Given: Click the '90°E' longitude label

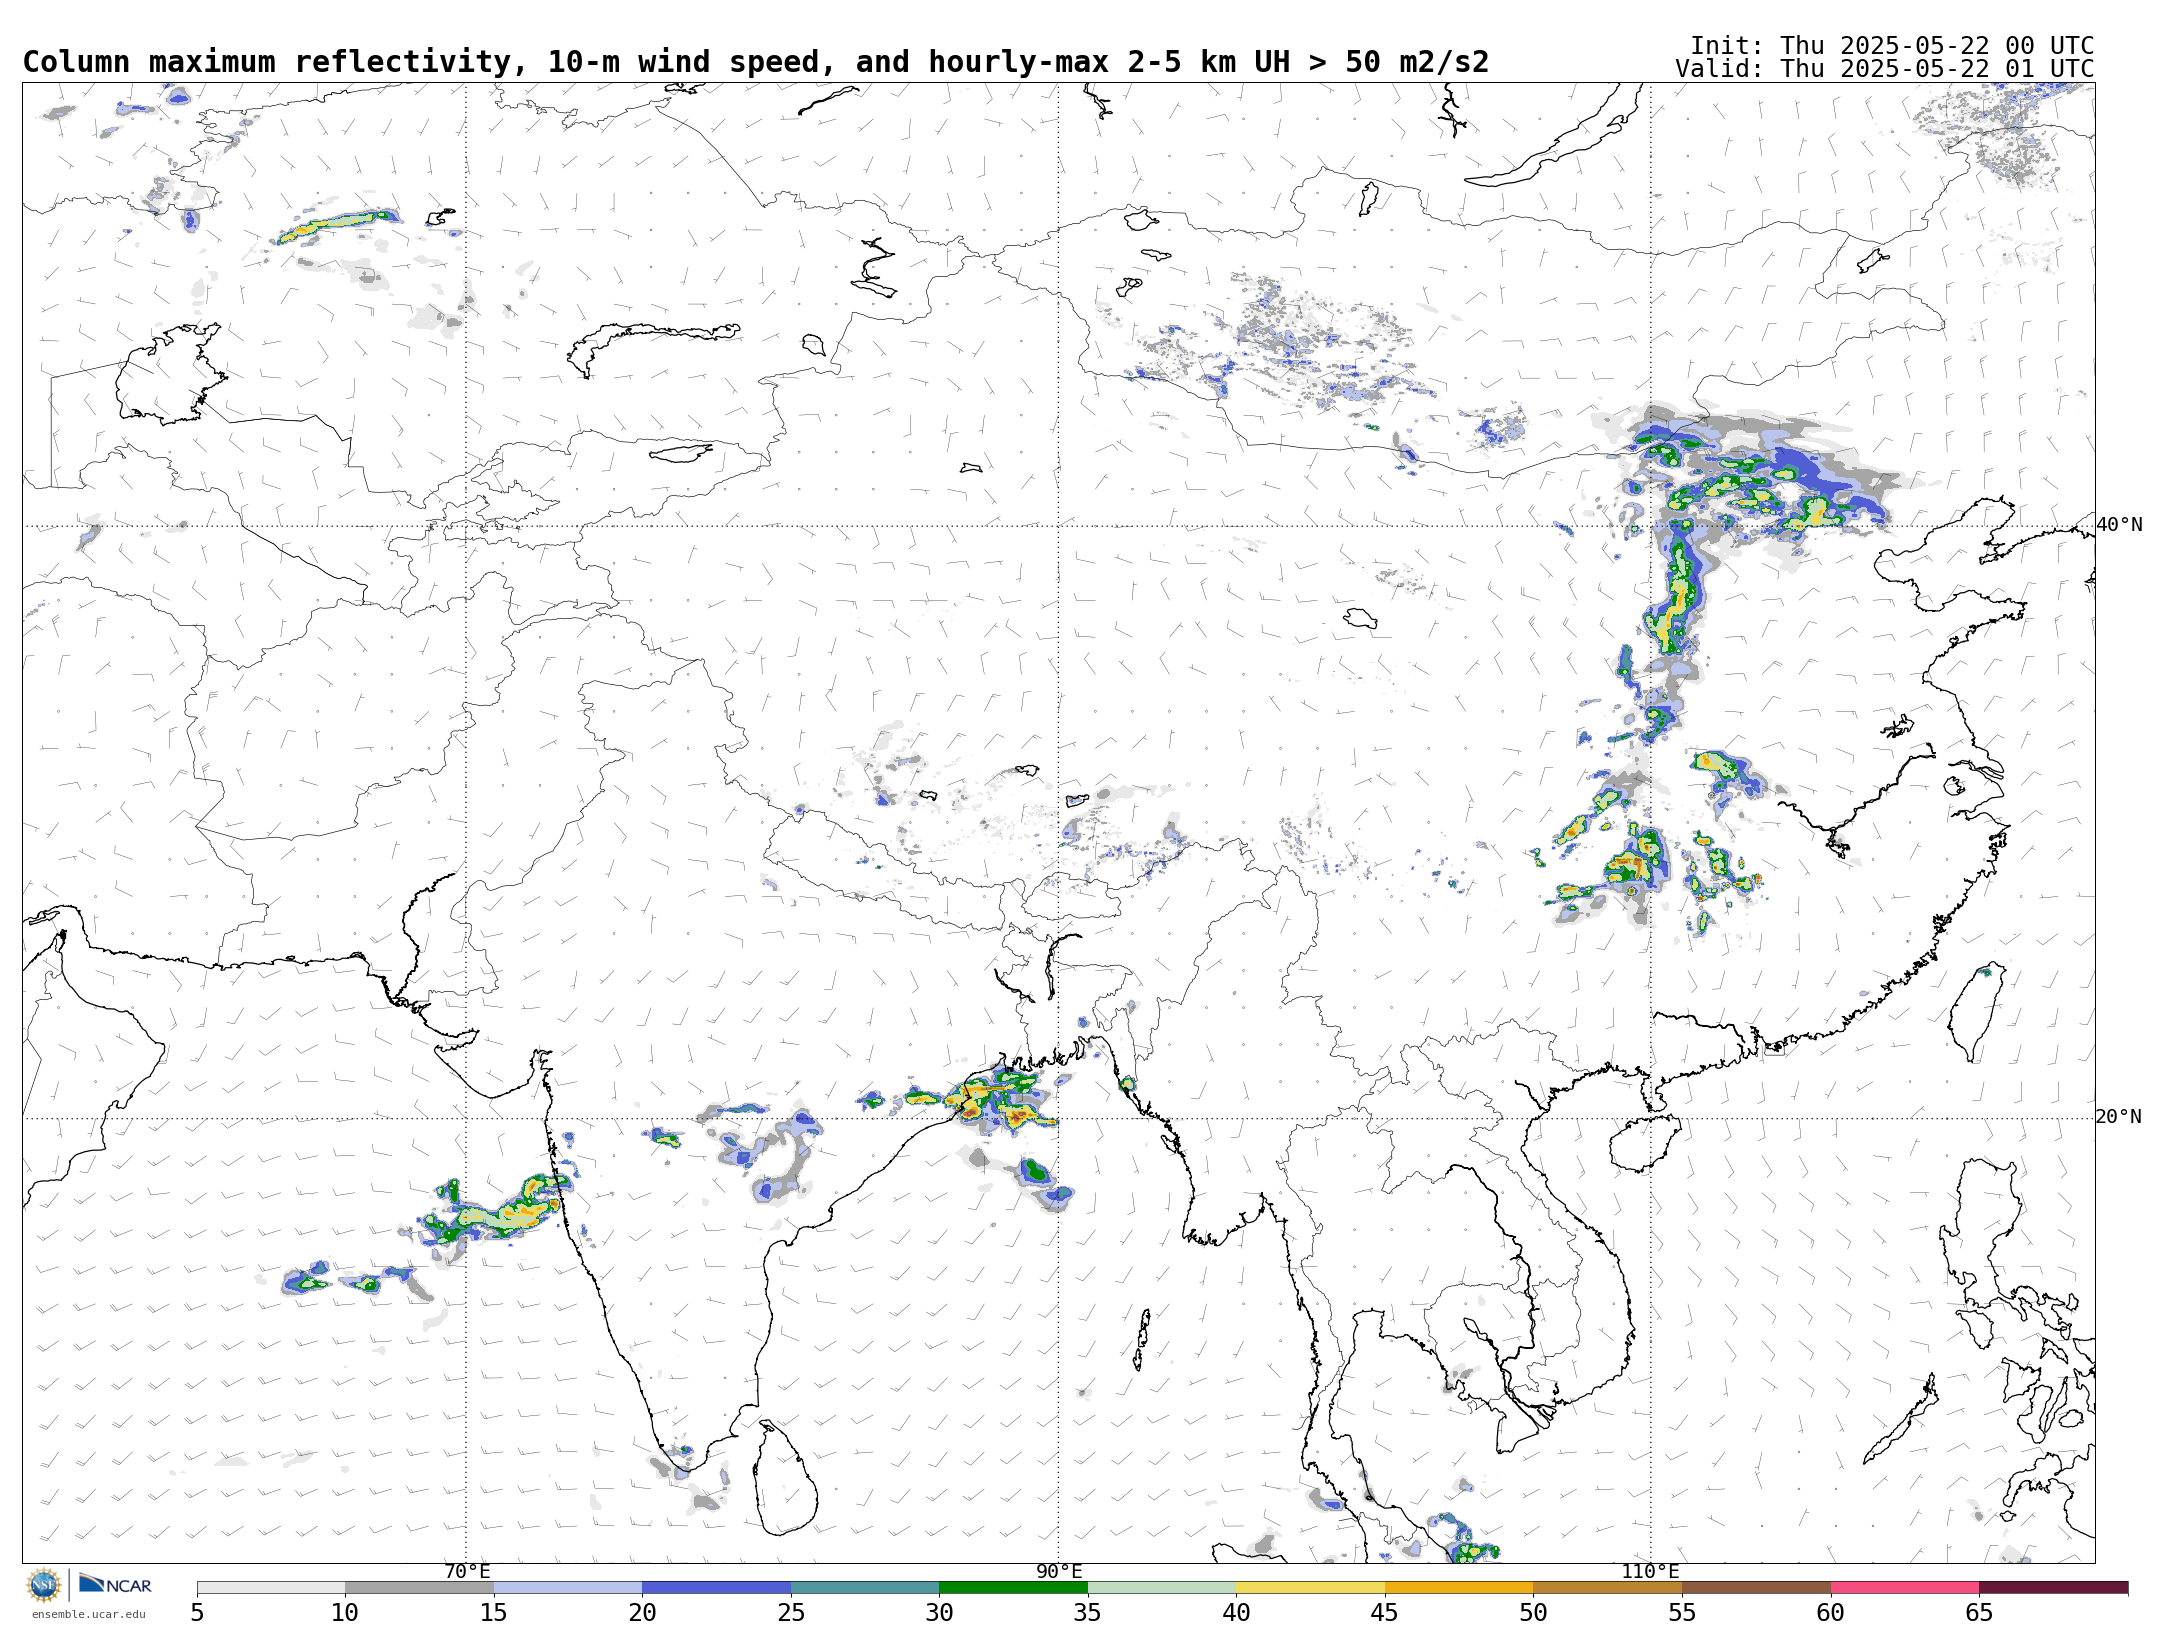Looking at the screenshot, I should click(x=1059, y=1572).
